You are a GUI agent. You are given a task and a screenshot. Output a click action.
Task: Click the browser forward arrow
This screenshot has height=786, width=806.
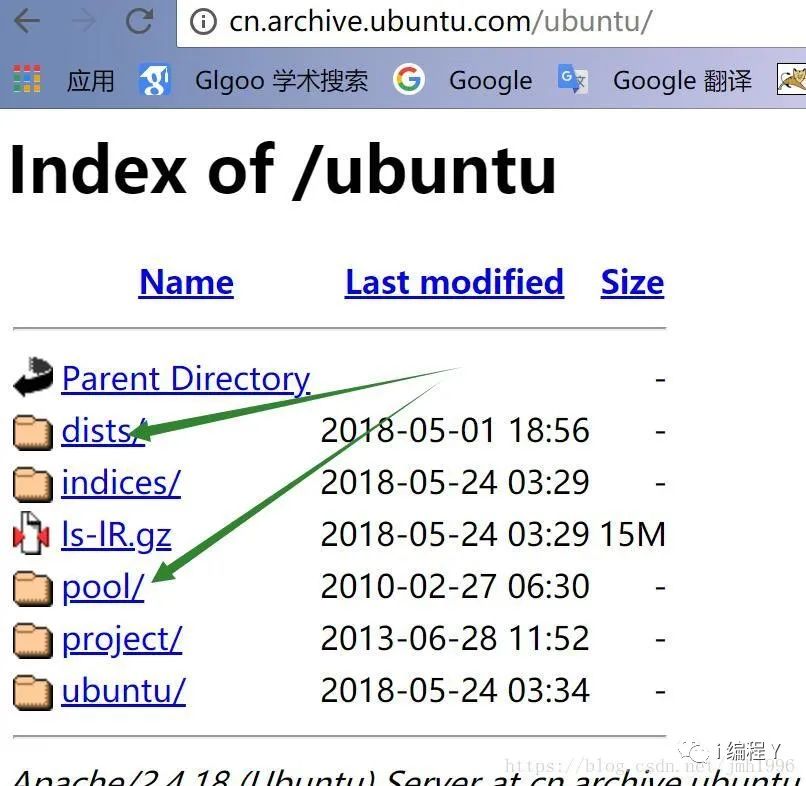83,22
